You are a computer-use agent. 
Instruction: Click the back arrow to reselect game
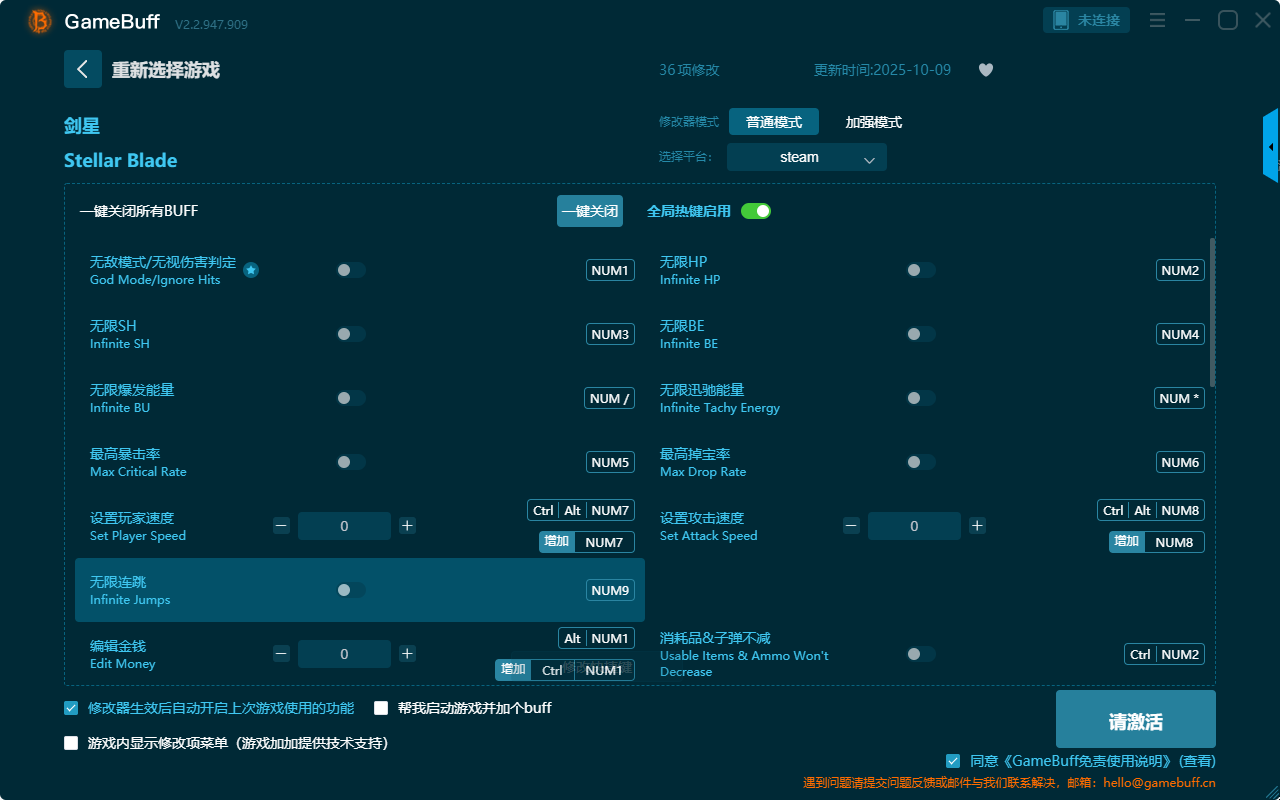coord(83,69)
